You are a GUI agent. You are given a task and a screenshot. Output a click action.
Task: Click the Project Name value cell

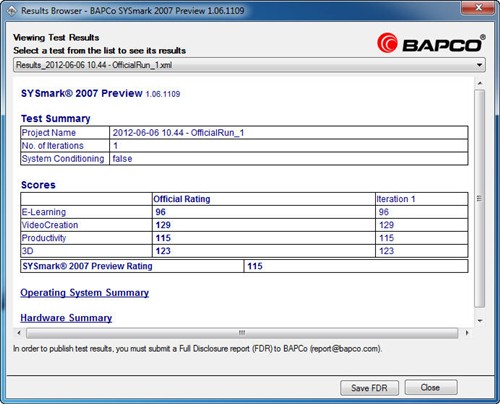point(289,133)
